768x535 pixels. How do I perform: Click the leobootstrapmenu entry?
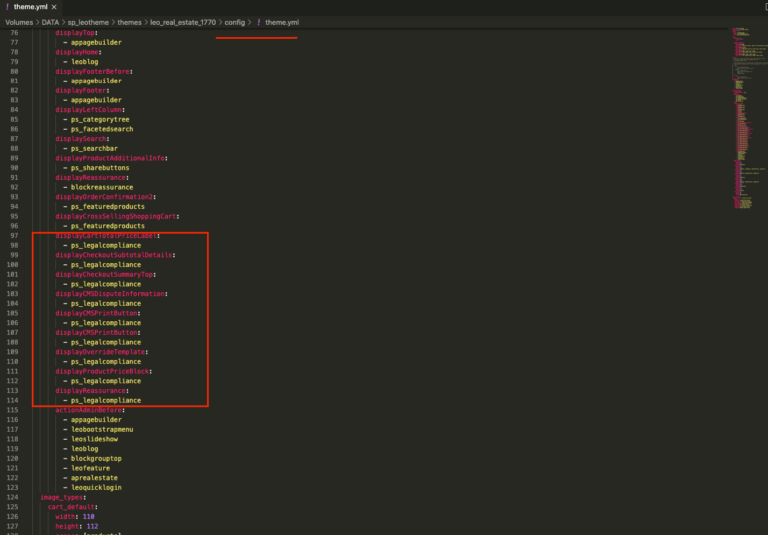[x=102, y=430]
